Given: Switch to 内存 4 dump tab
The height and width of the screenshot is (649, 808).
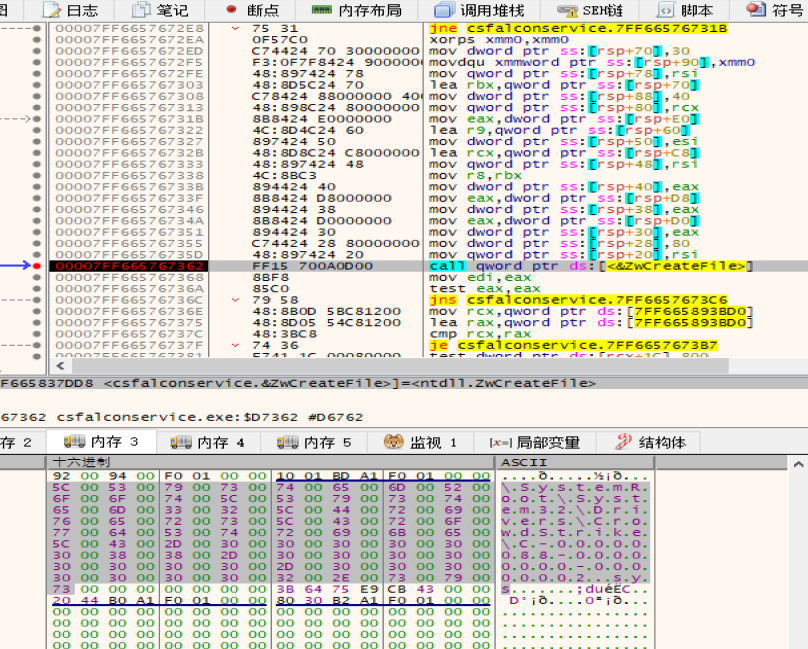Looking at the screenshot, I should pyautogui.click(x=208, y=442).
